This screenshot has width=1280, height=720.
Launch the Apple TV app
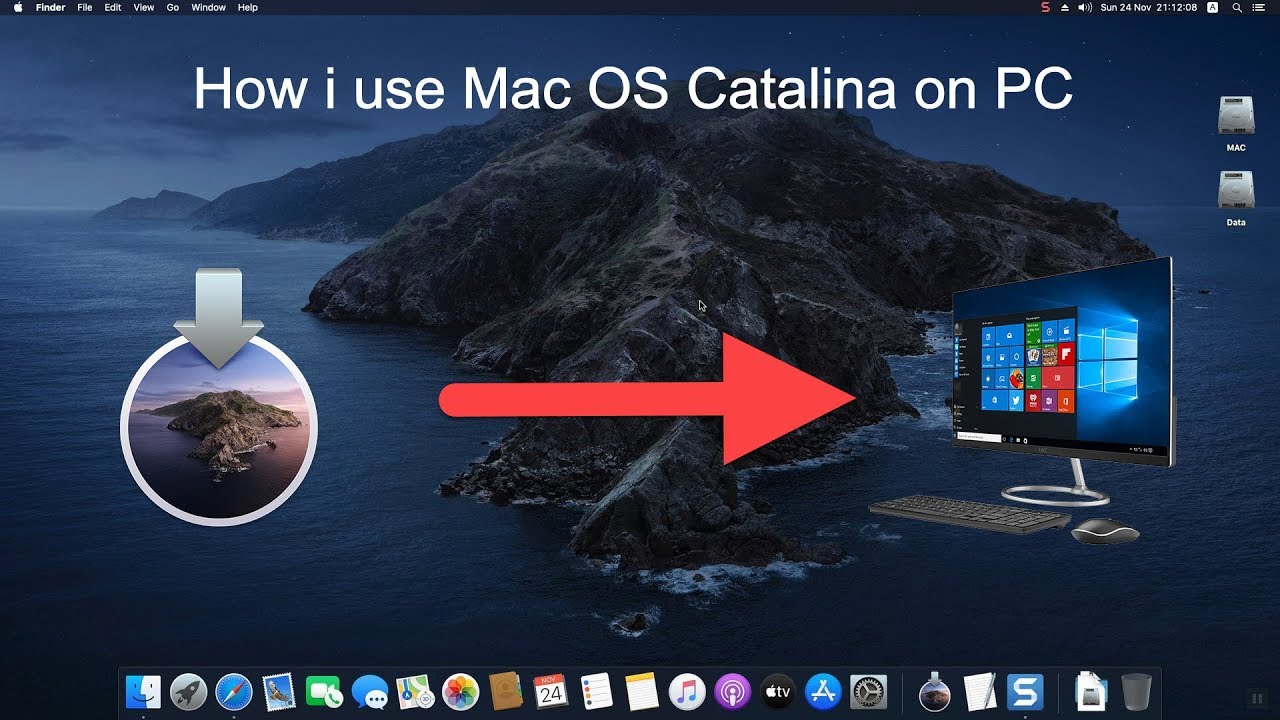778,691
